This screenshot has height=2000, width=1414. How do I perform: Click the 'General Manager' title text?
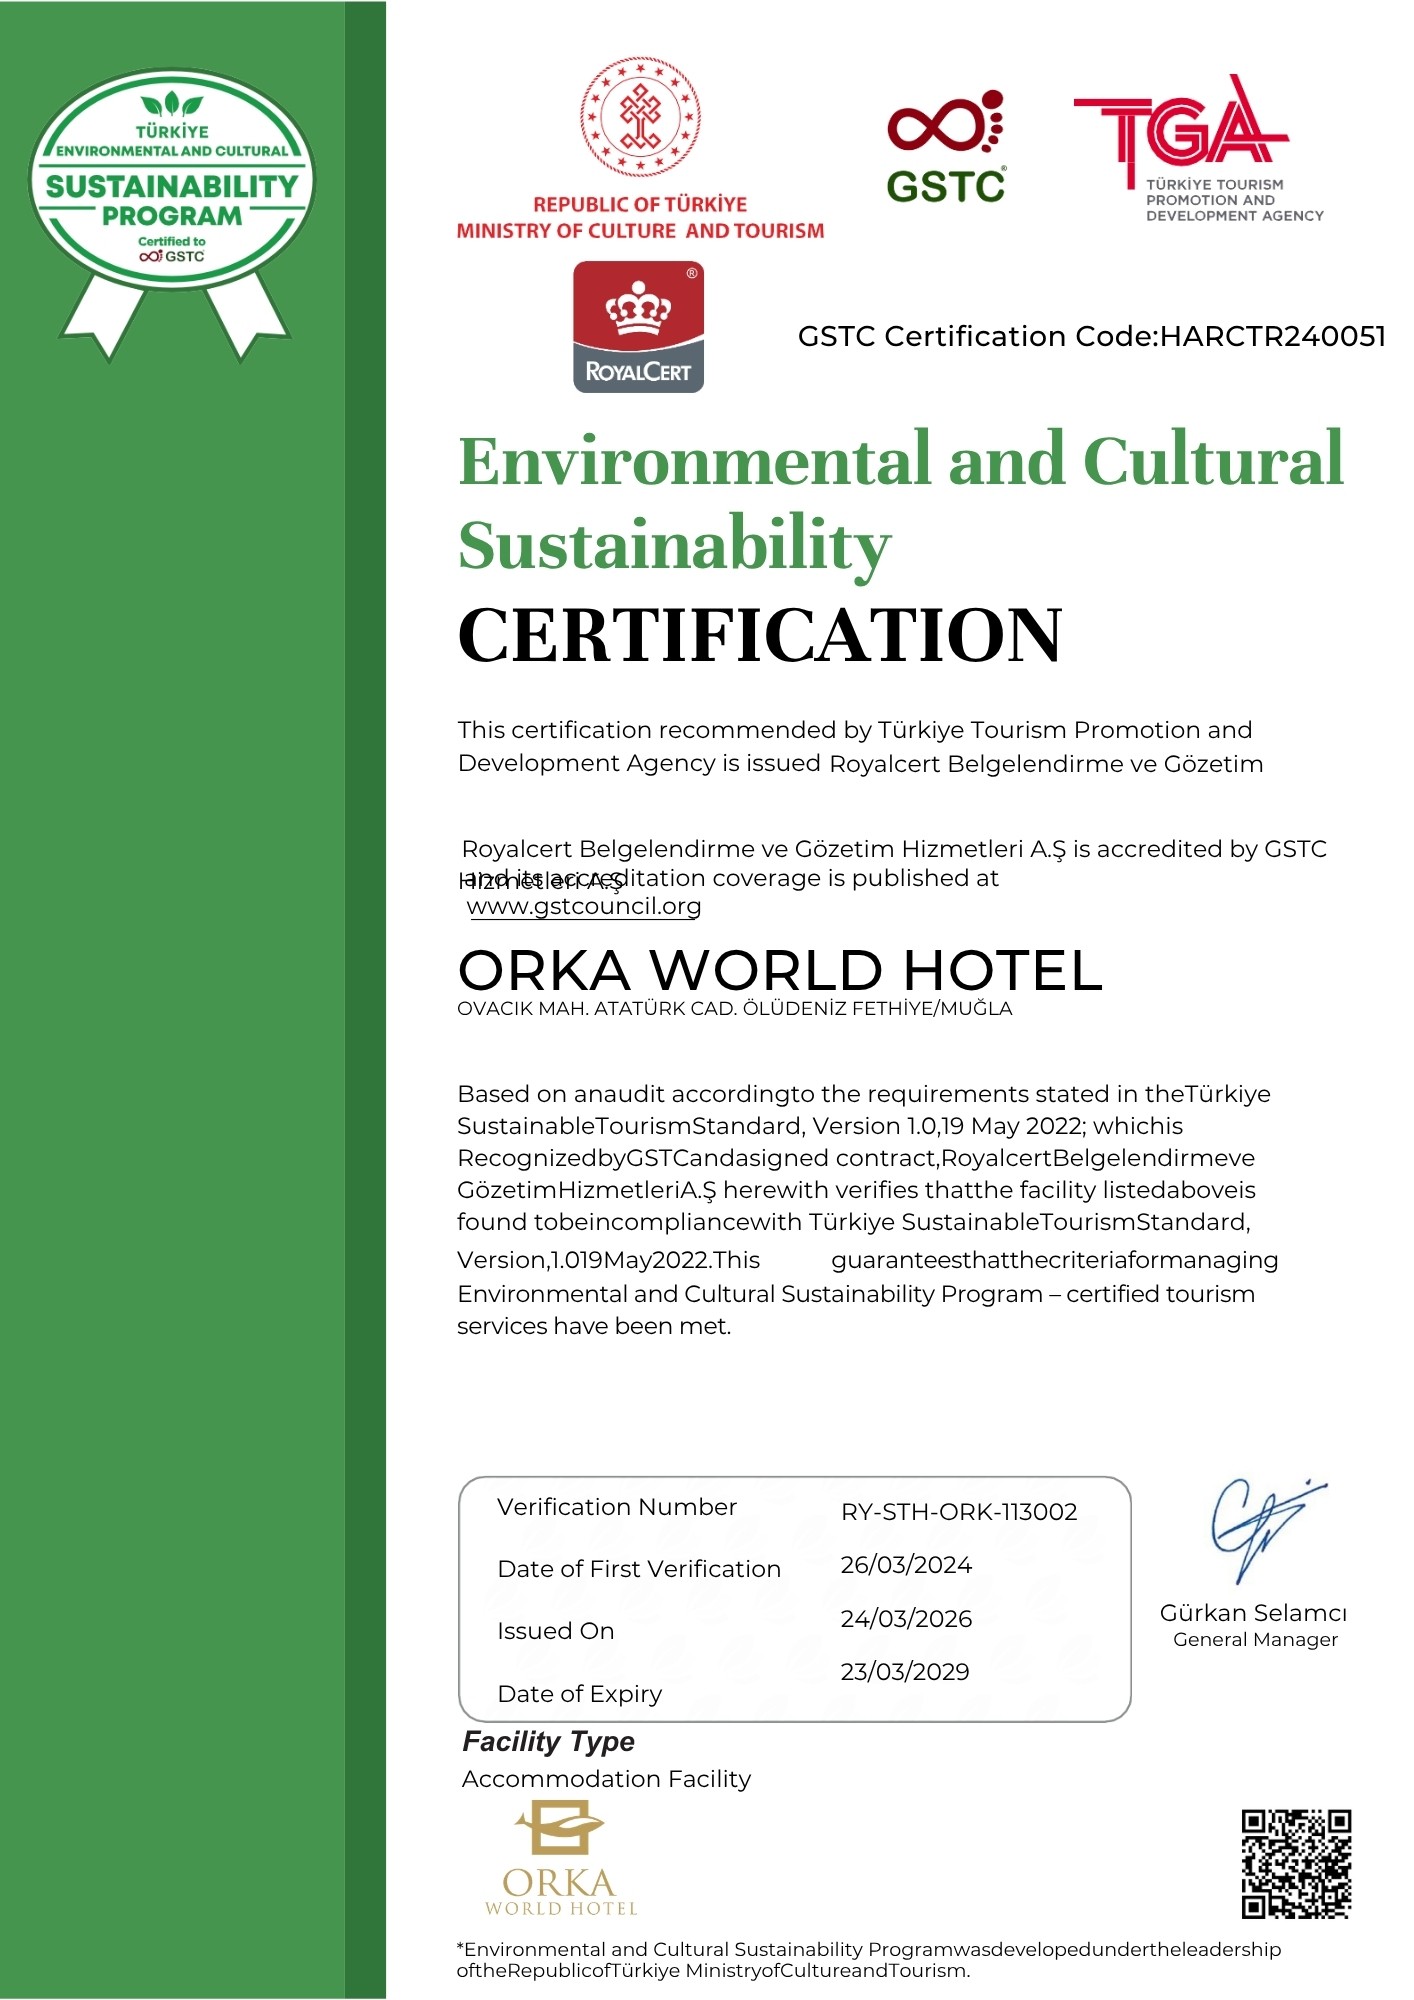point(1255,1640)
